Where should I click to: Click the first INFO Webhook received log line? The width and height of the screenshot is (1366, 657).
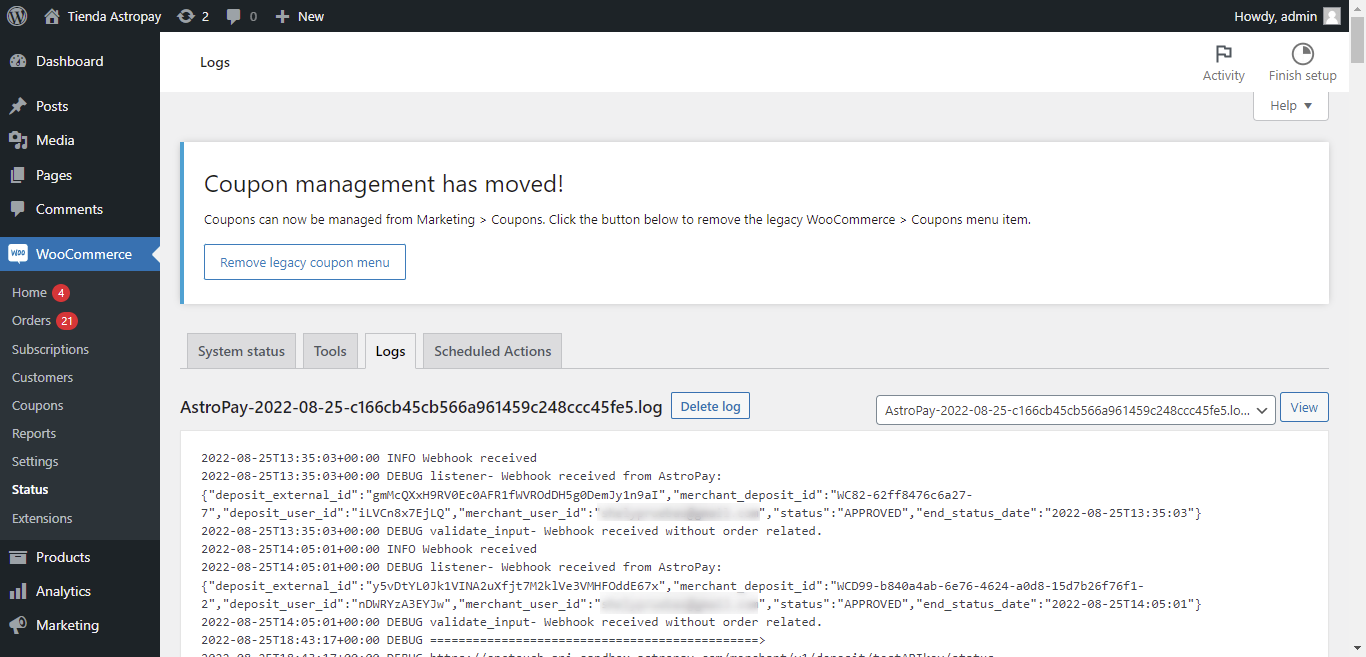(x=369, y=458)
